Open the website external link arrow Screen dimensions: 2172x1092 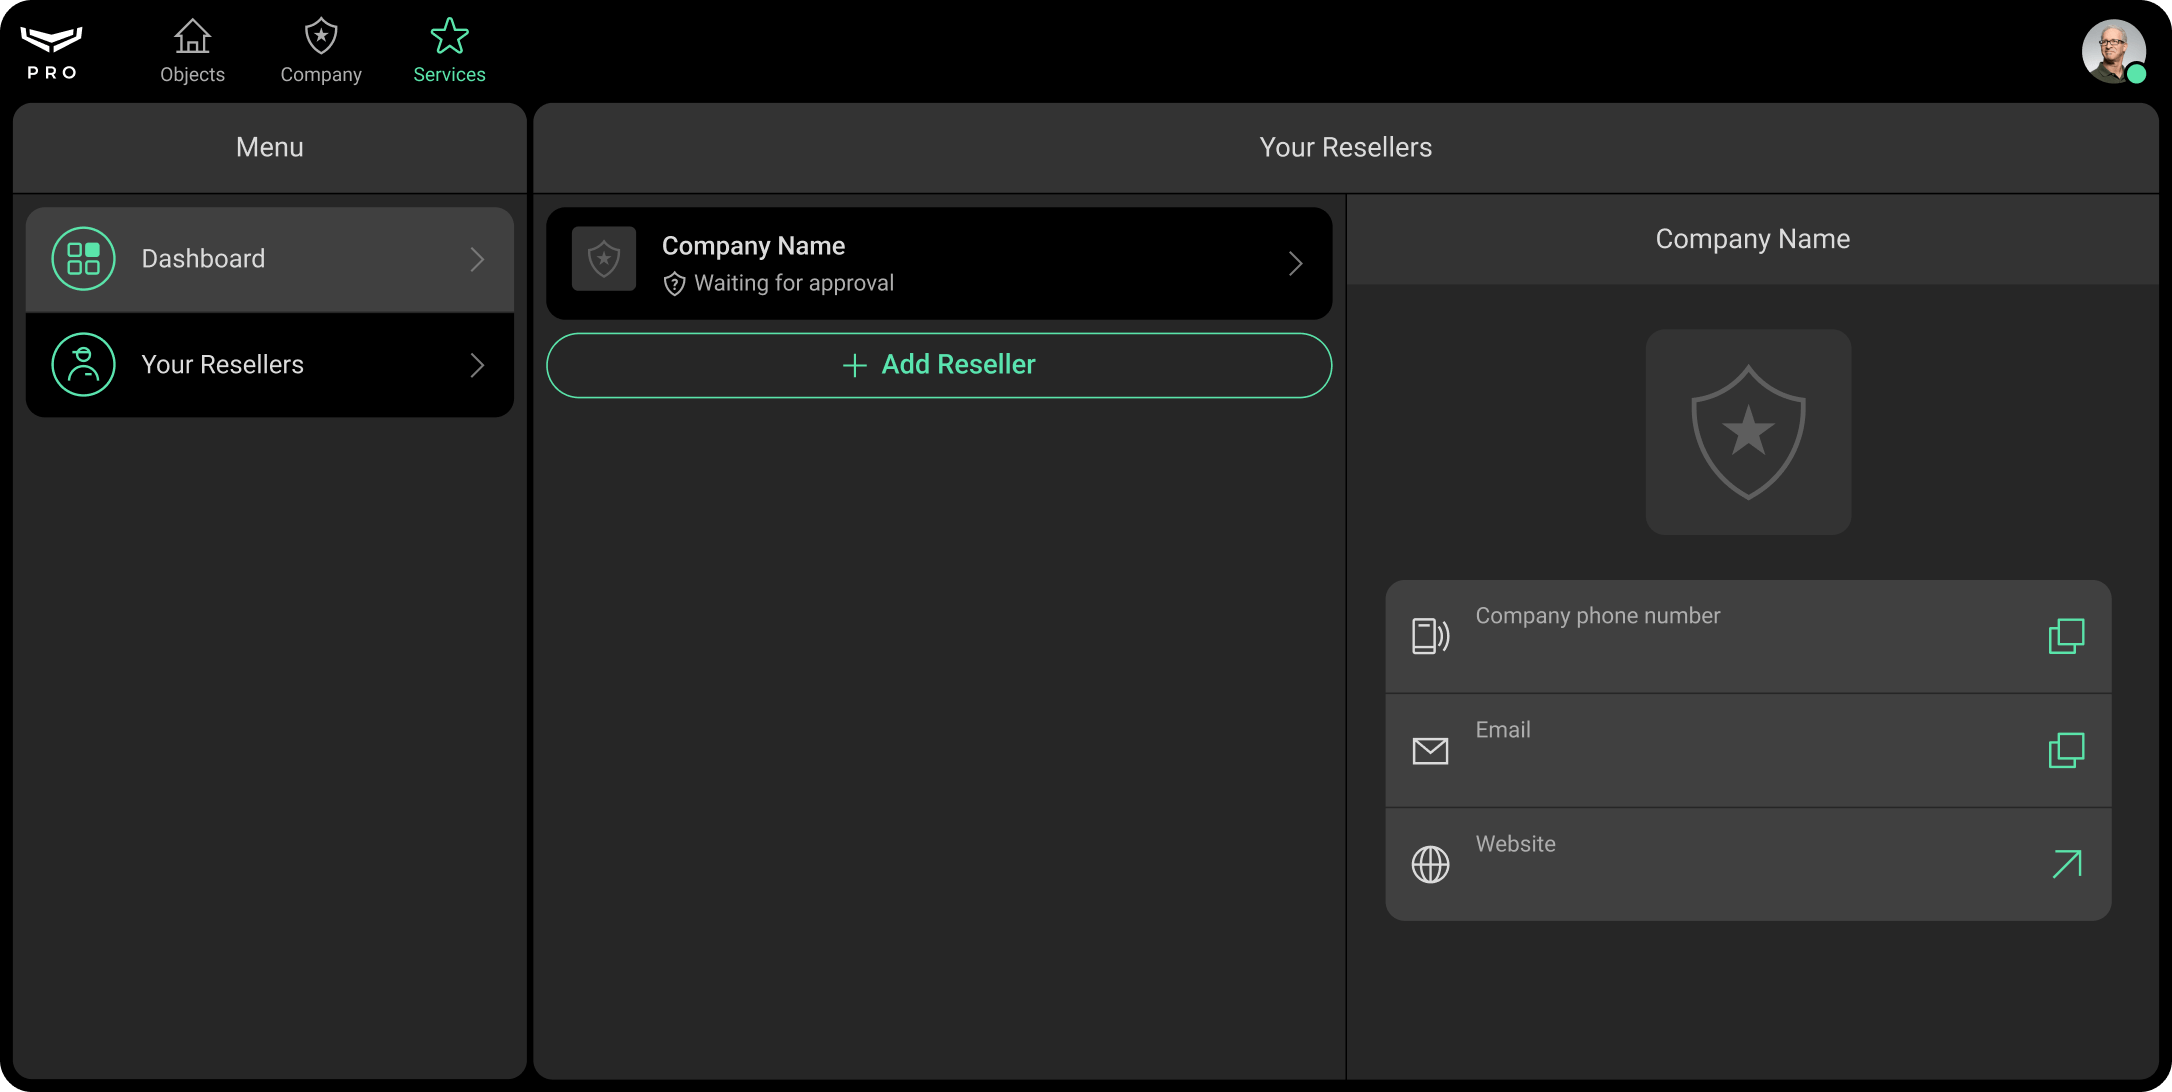pyautogui.click(x=2066, y=864)
